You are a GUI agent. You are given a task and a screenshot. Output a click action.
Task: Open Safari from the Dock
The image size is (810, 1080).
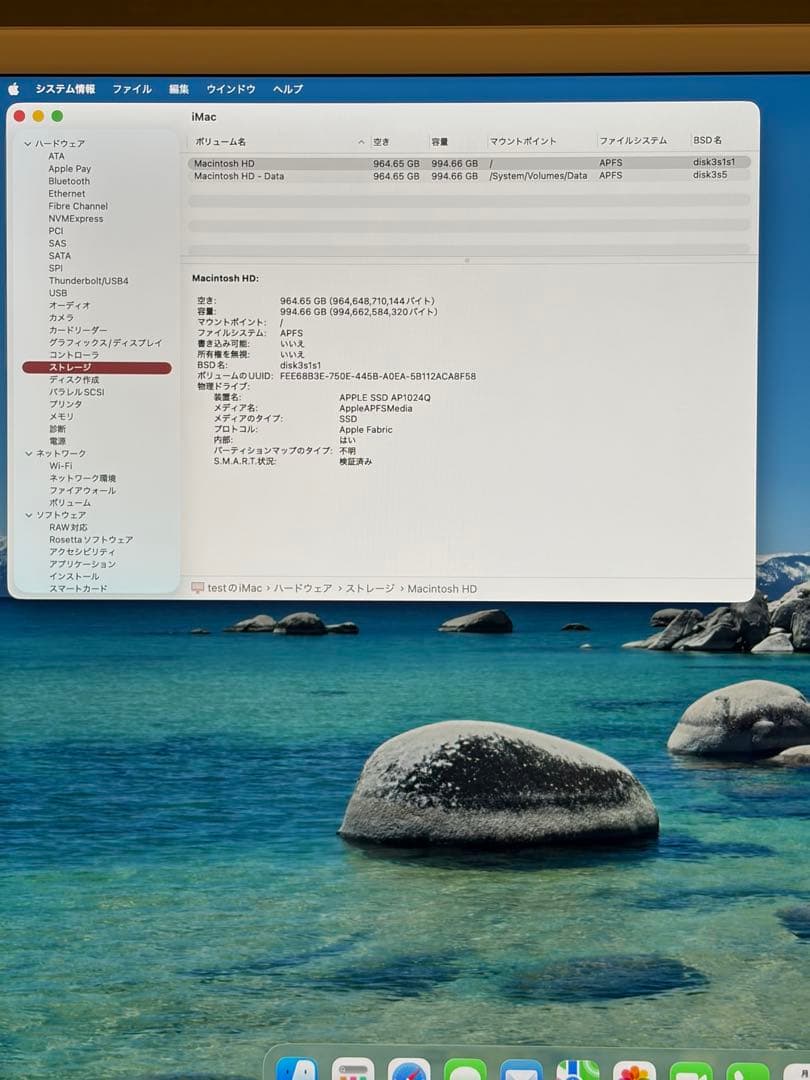(x=412, y=1070)
